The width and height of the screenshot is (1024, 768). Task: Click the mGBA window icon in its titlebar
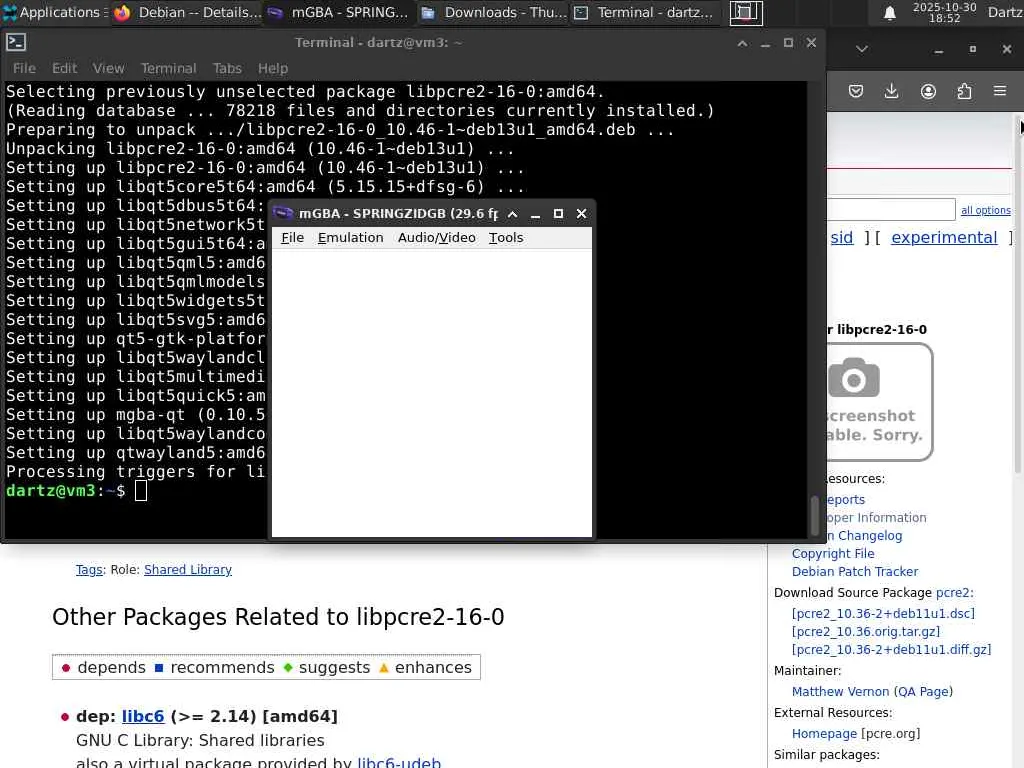283,213
